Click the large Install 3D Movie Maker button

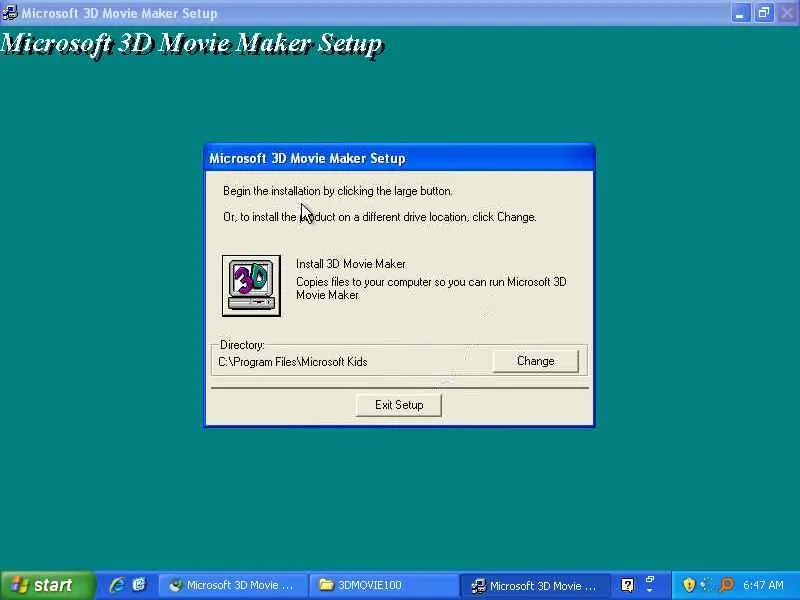click(x=251, y=286)
